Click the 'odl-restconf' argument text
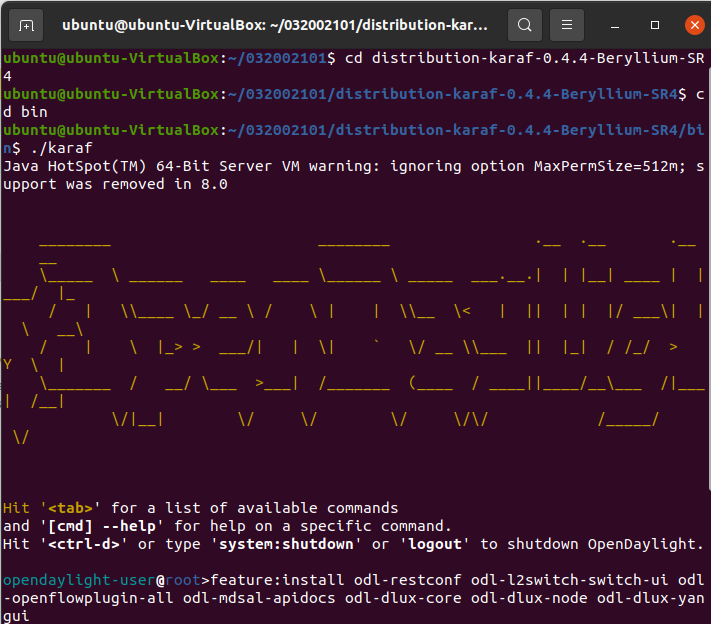This screenshot has height=624, width=711. tap(408, 580)
